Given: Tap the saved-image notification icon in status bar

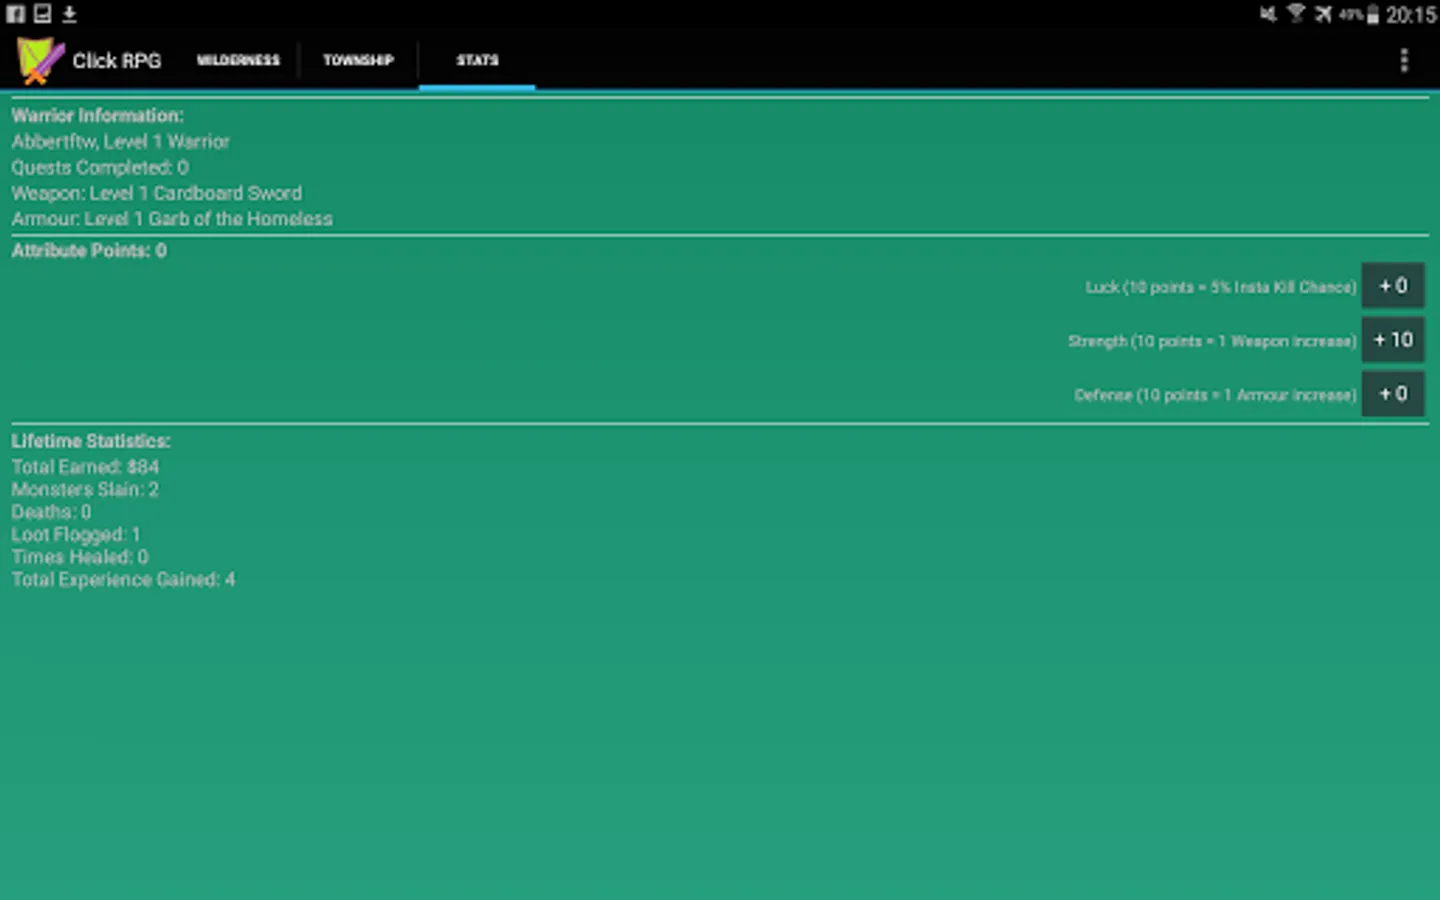Looking at the screenshot, I should [x=43, y=14].
